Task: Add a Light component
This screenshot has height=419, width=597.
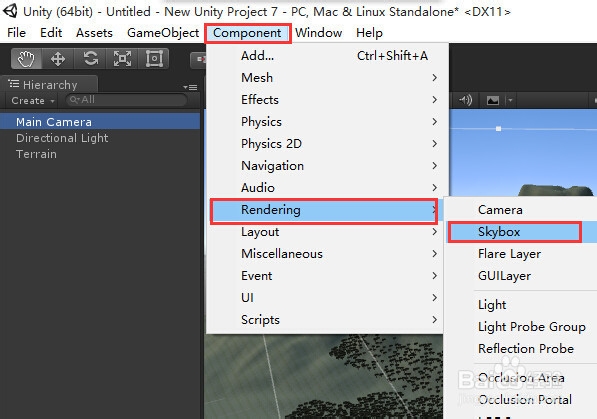Action: coord(522,305)
